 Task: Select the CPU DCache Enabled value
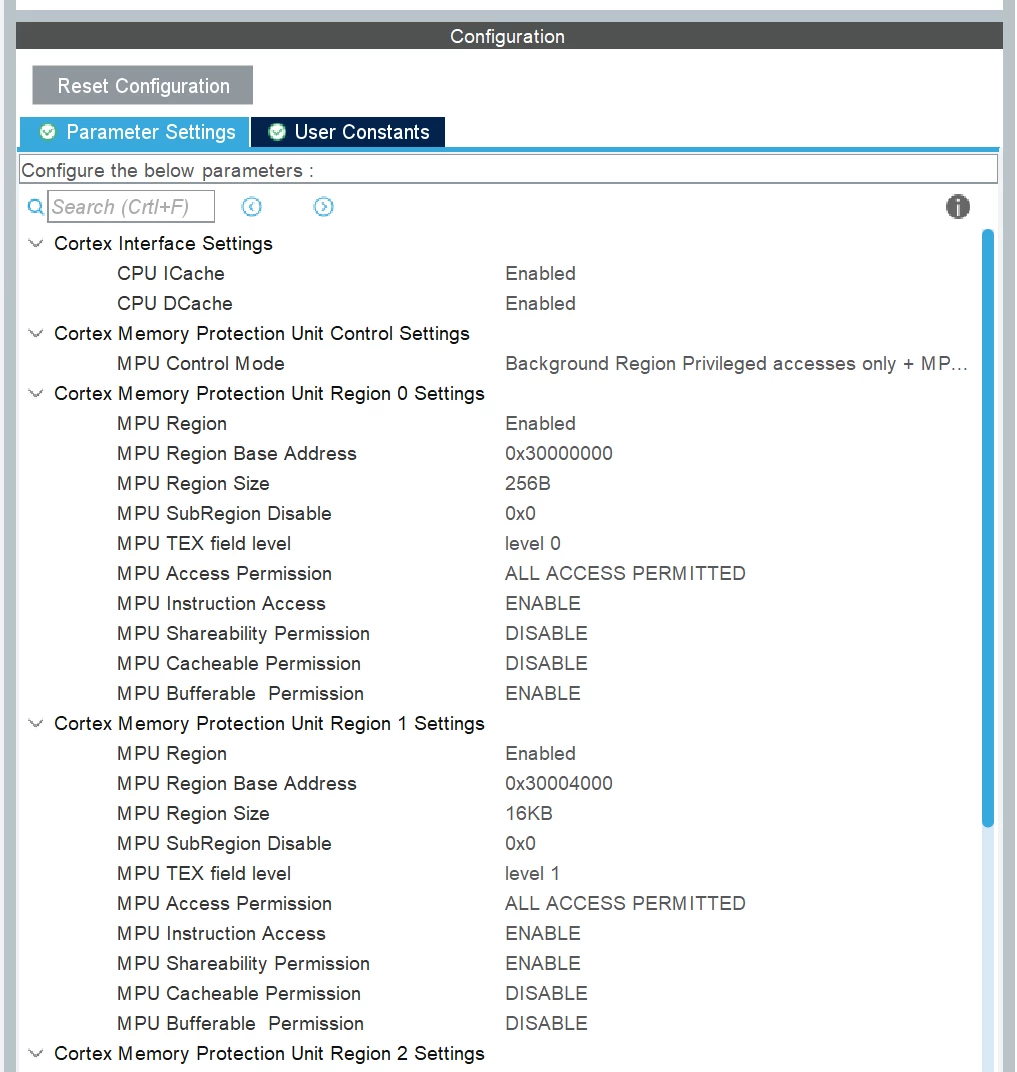coord(540,304)
